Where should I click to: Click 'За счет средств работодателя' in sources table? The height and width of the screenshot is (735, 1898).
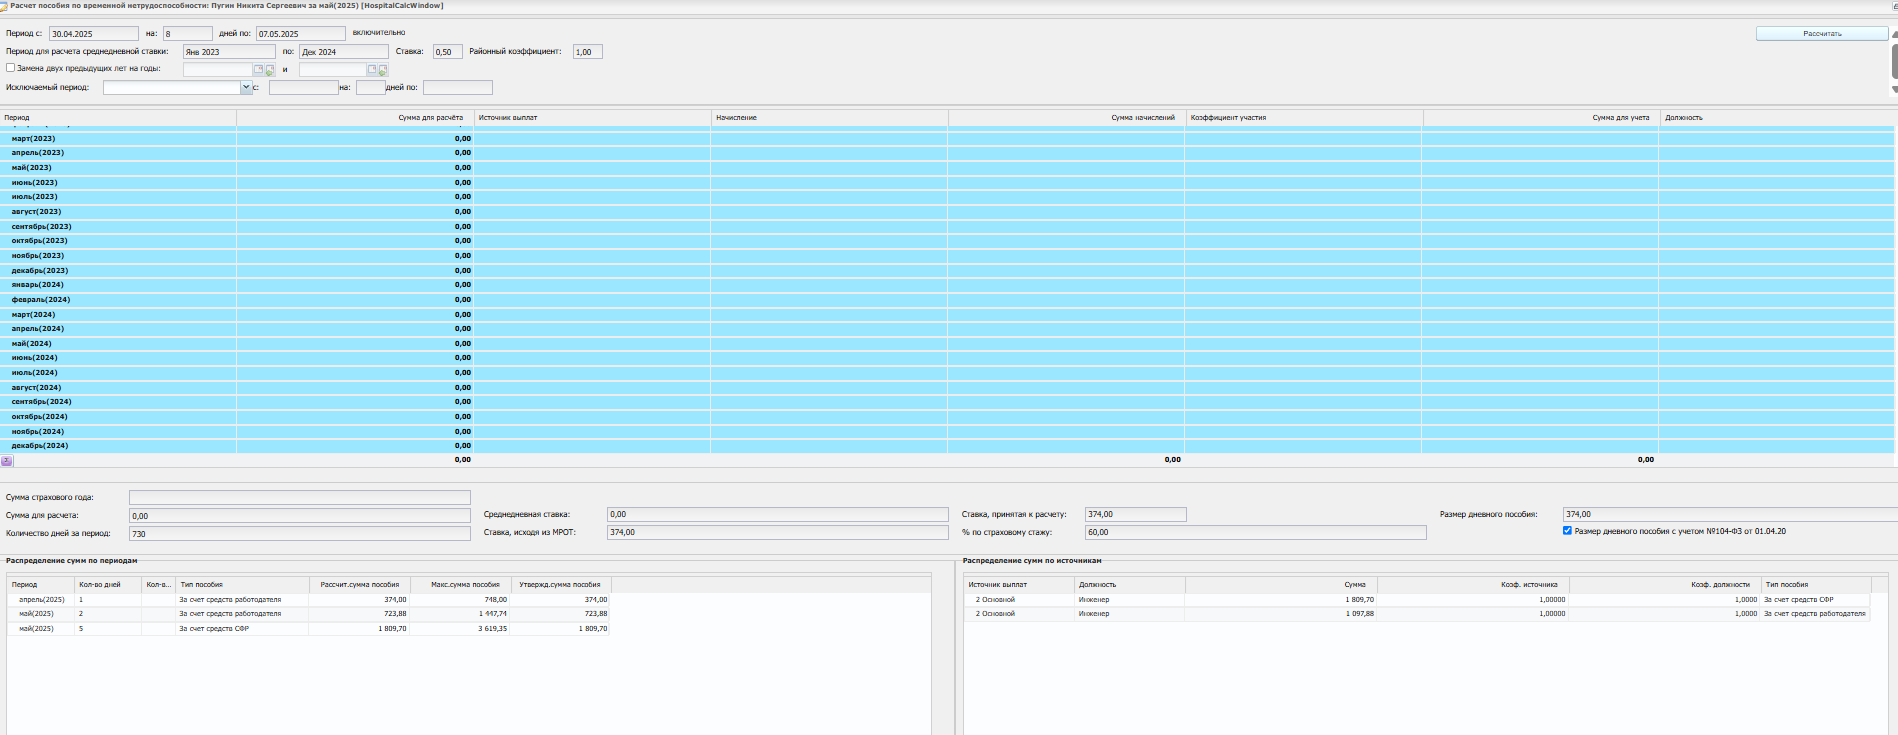coord(1814,614)
